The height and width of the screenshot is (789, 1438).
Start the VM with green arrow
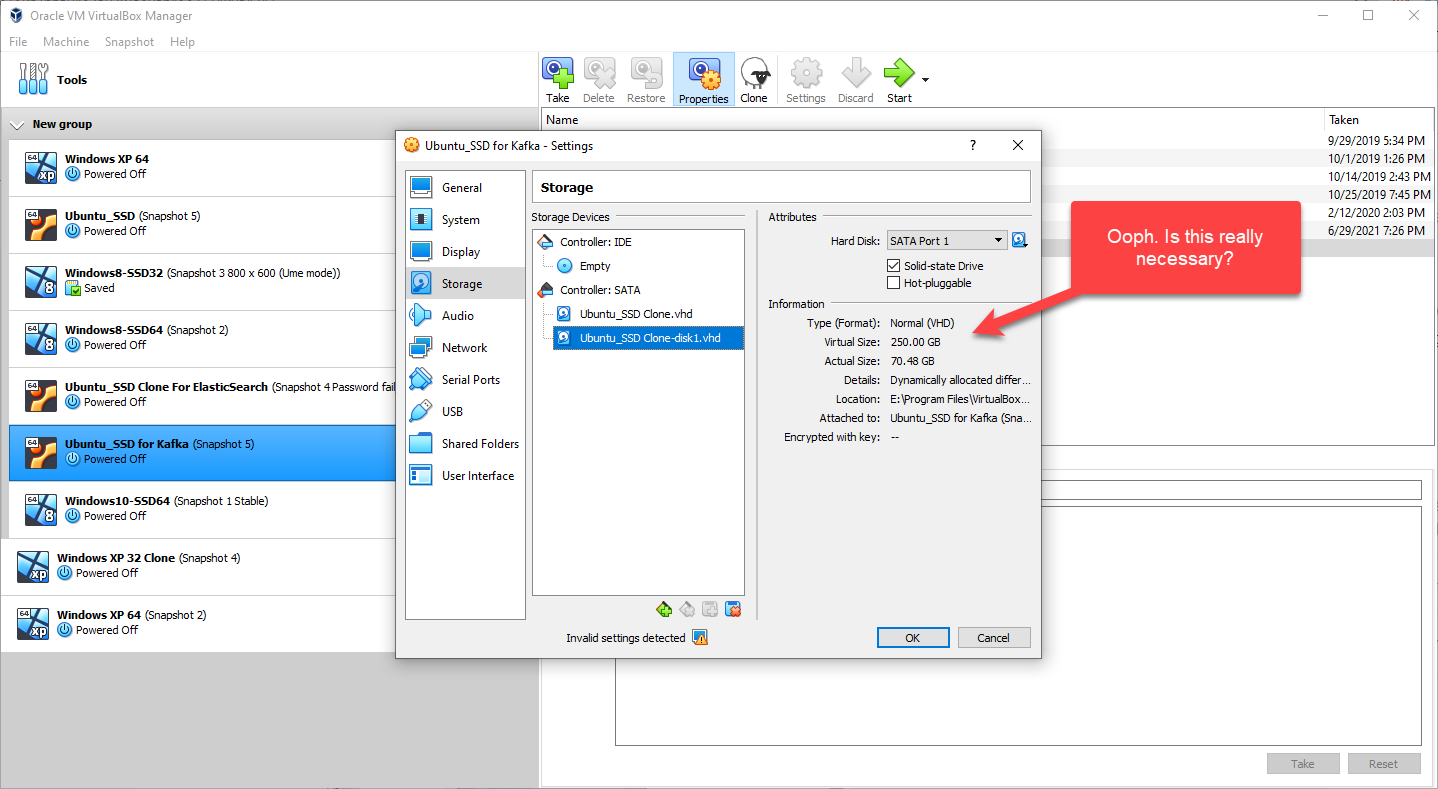(899, 79)
